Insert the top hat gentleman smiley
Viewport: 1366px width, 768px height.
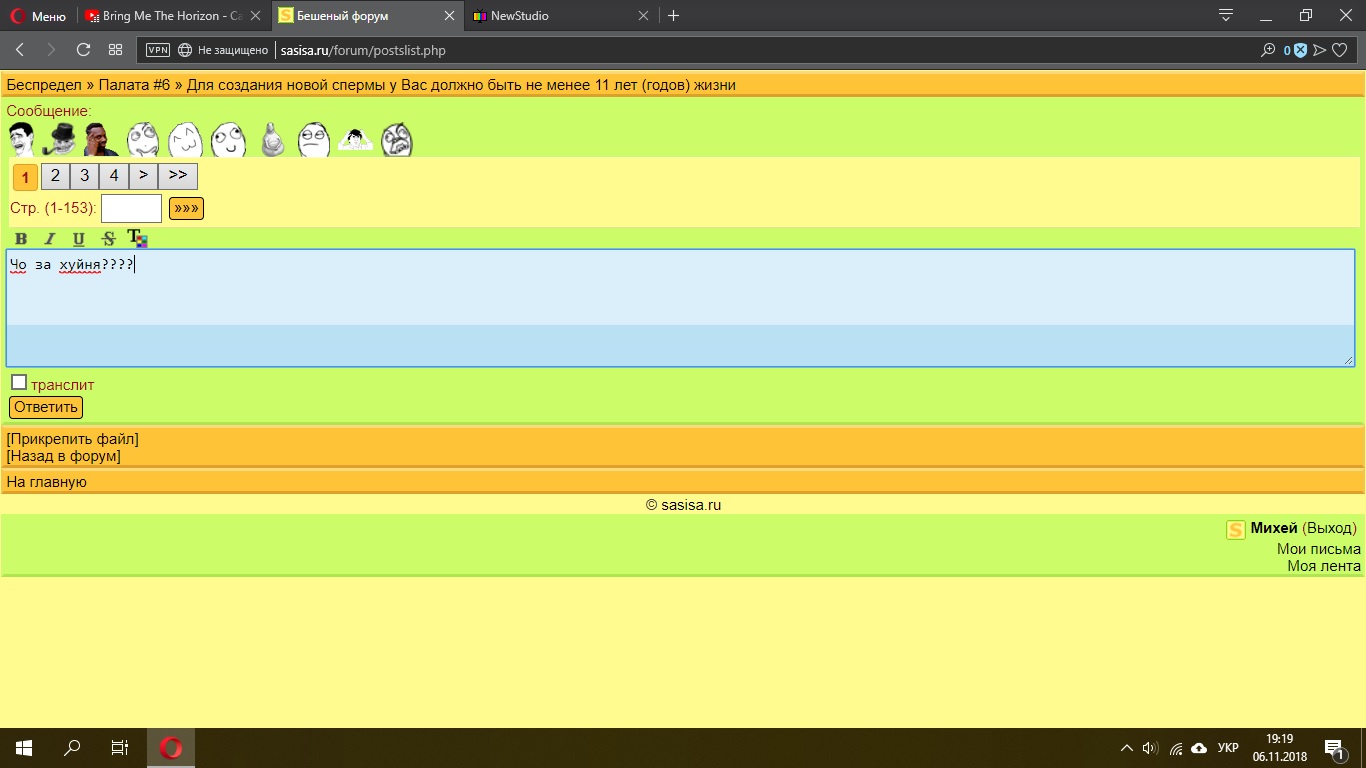coord(62,139)
